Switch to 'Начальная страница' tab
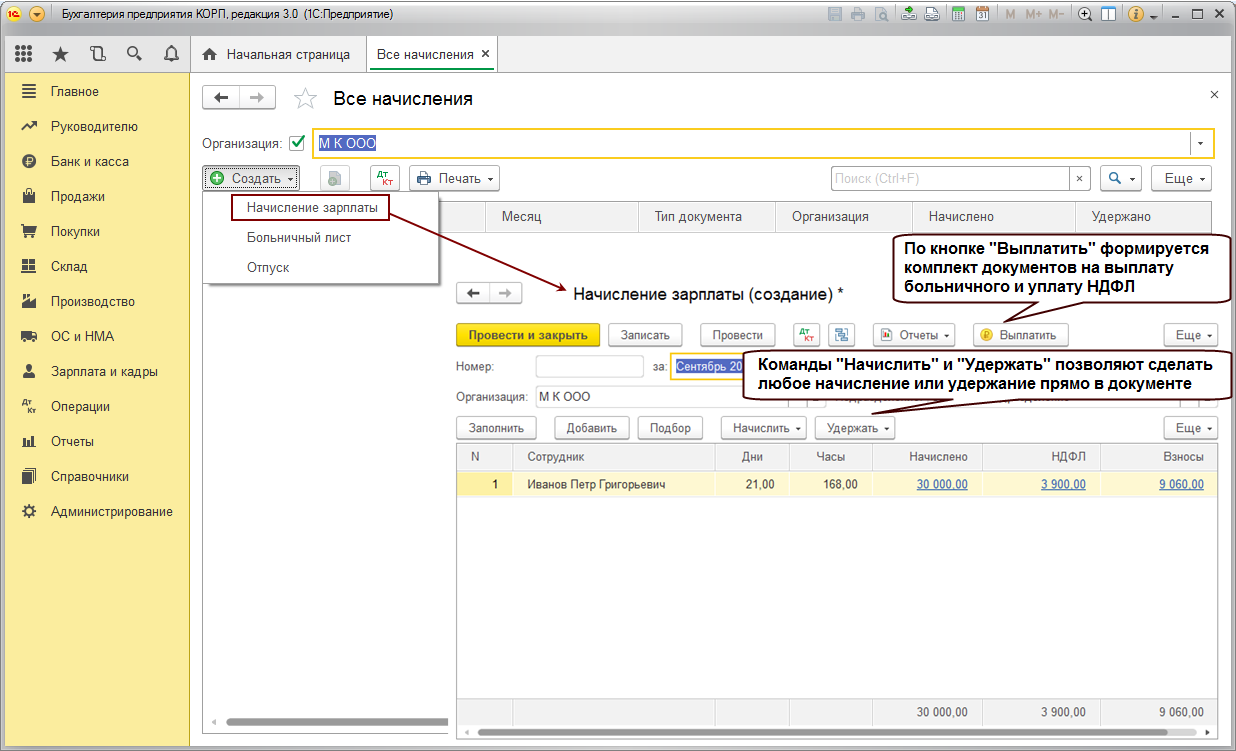The width and height of the screenshot is (1236, 751). coord(277,54)
